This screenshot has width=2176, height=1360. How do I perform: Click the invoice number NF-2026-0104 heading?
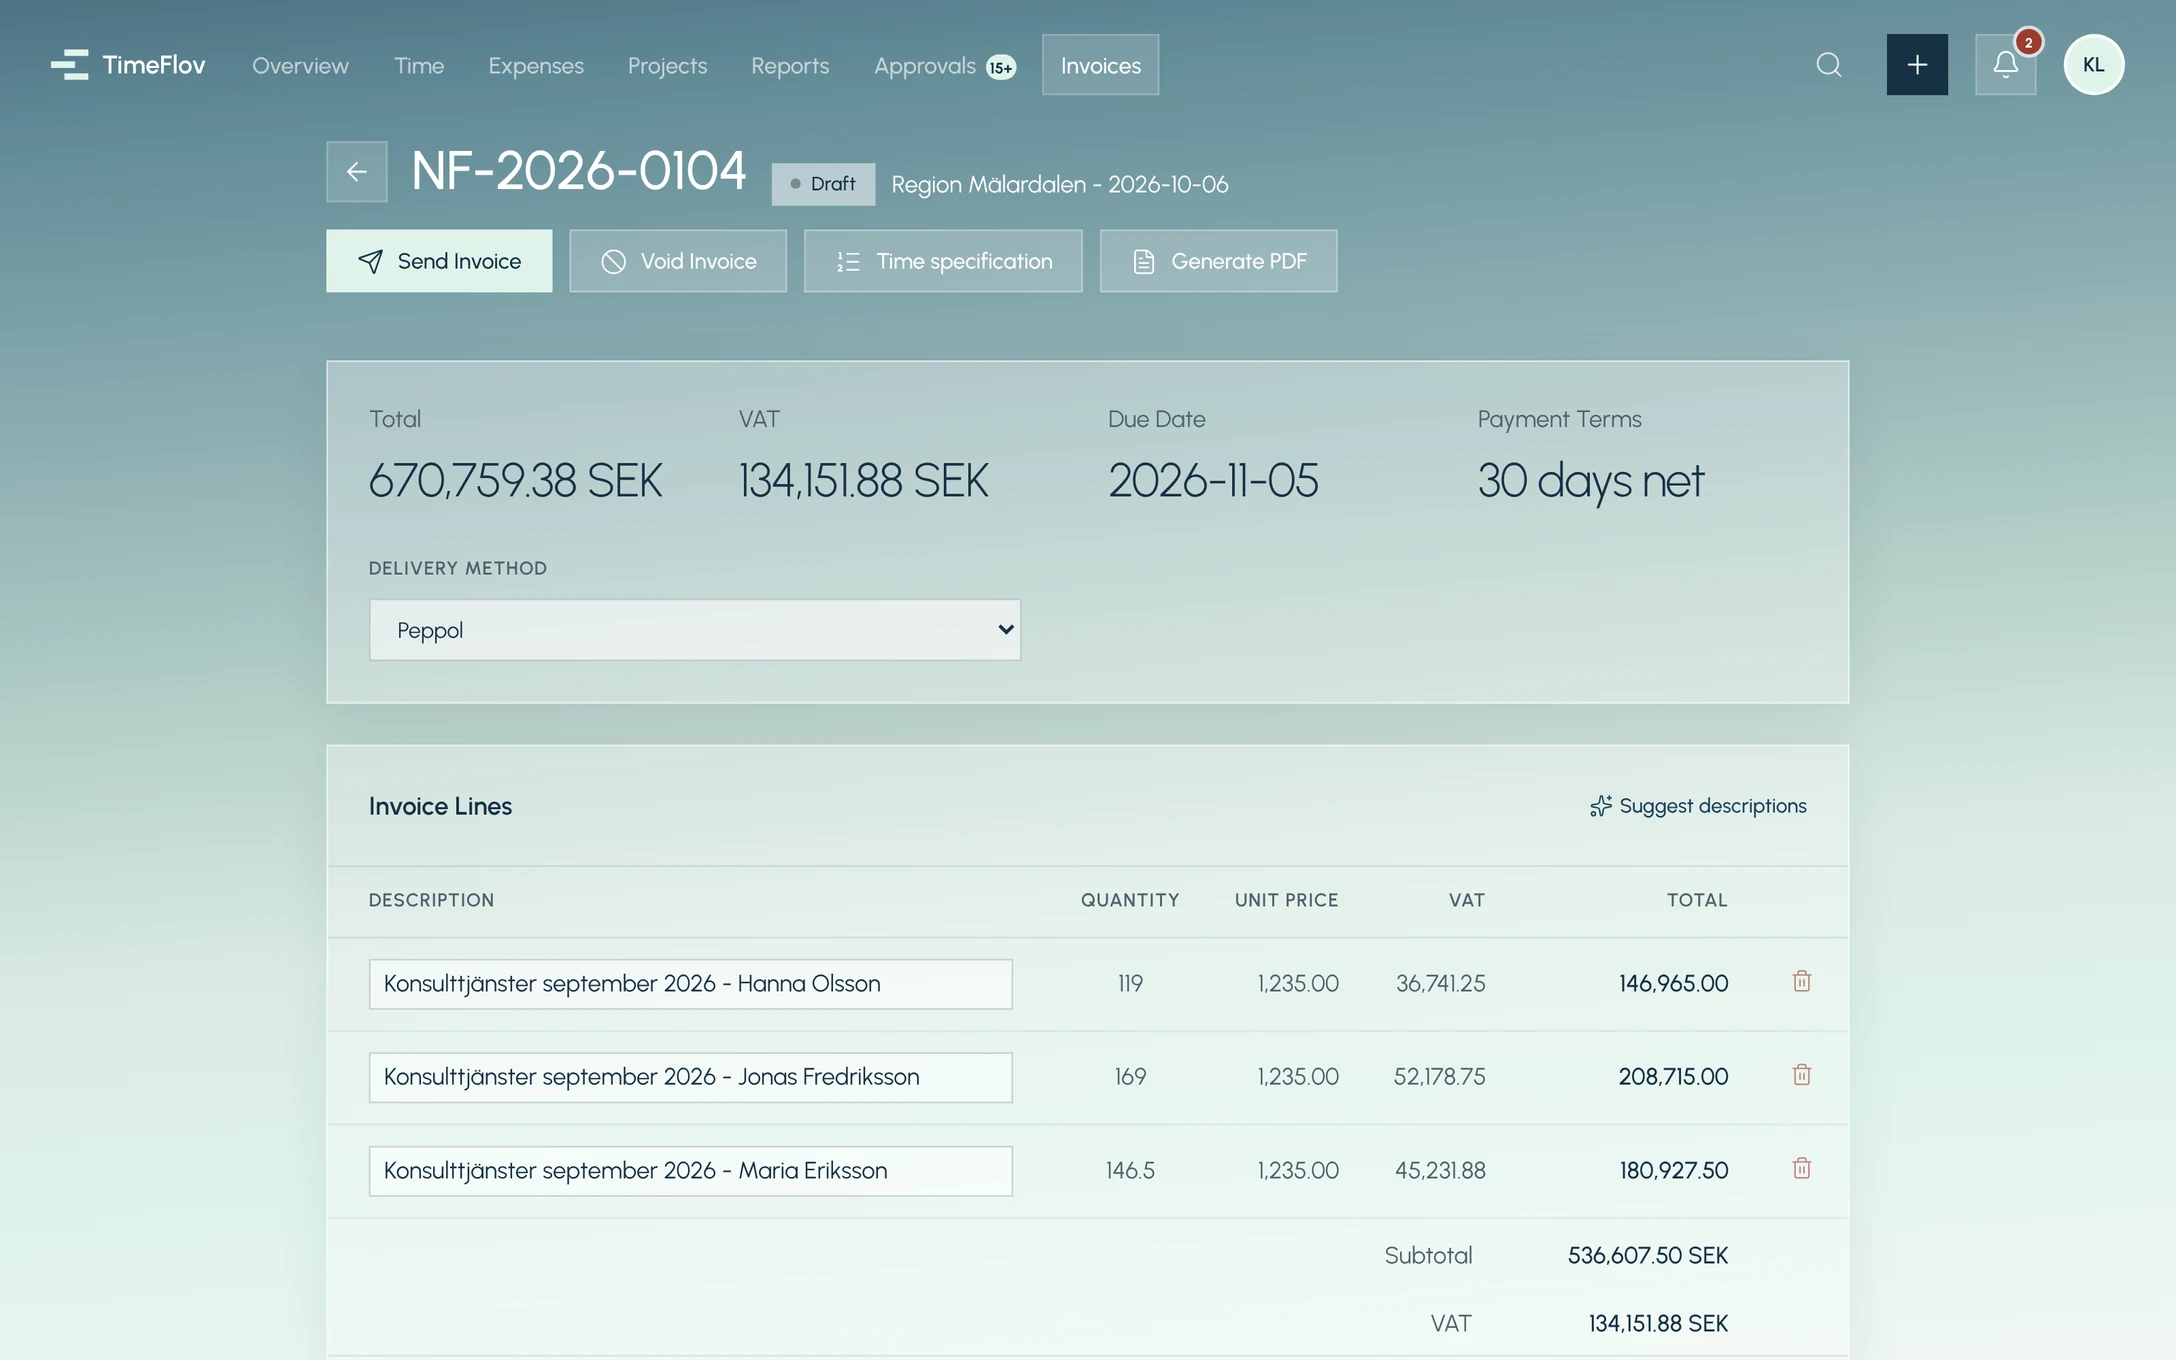coord(578,171)
